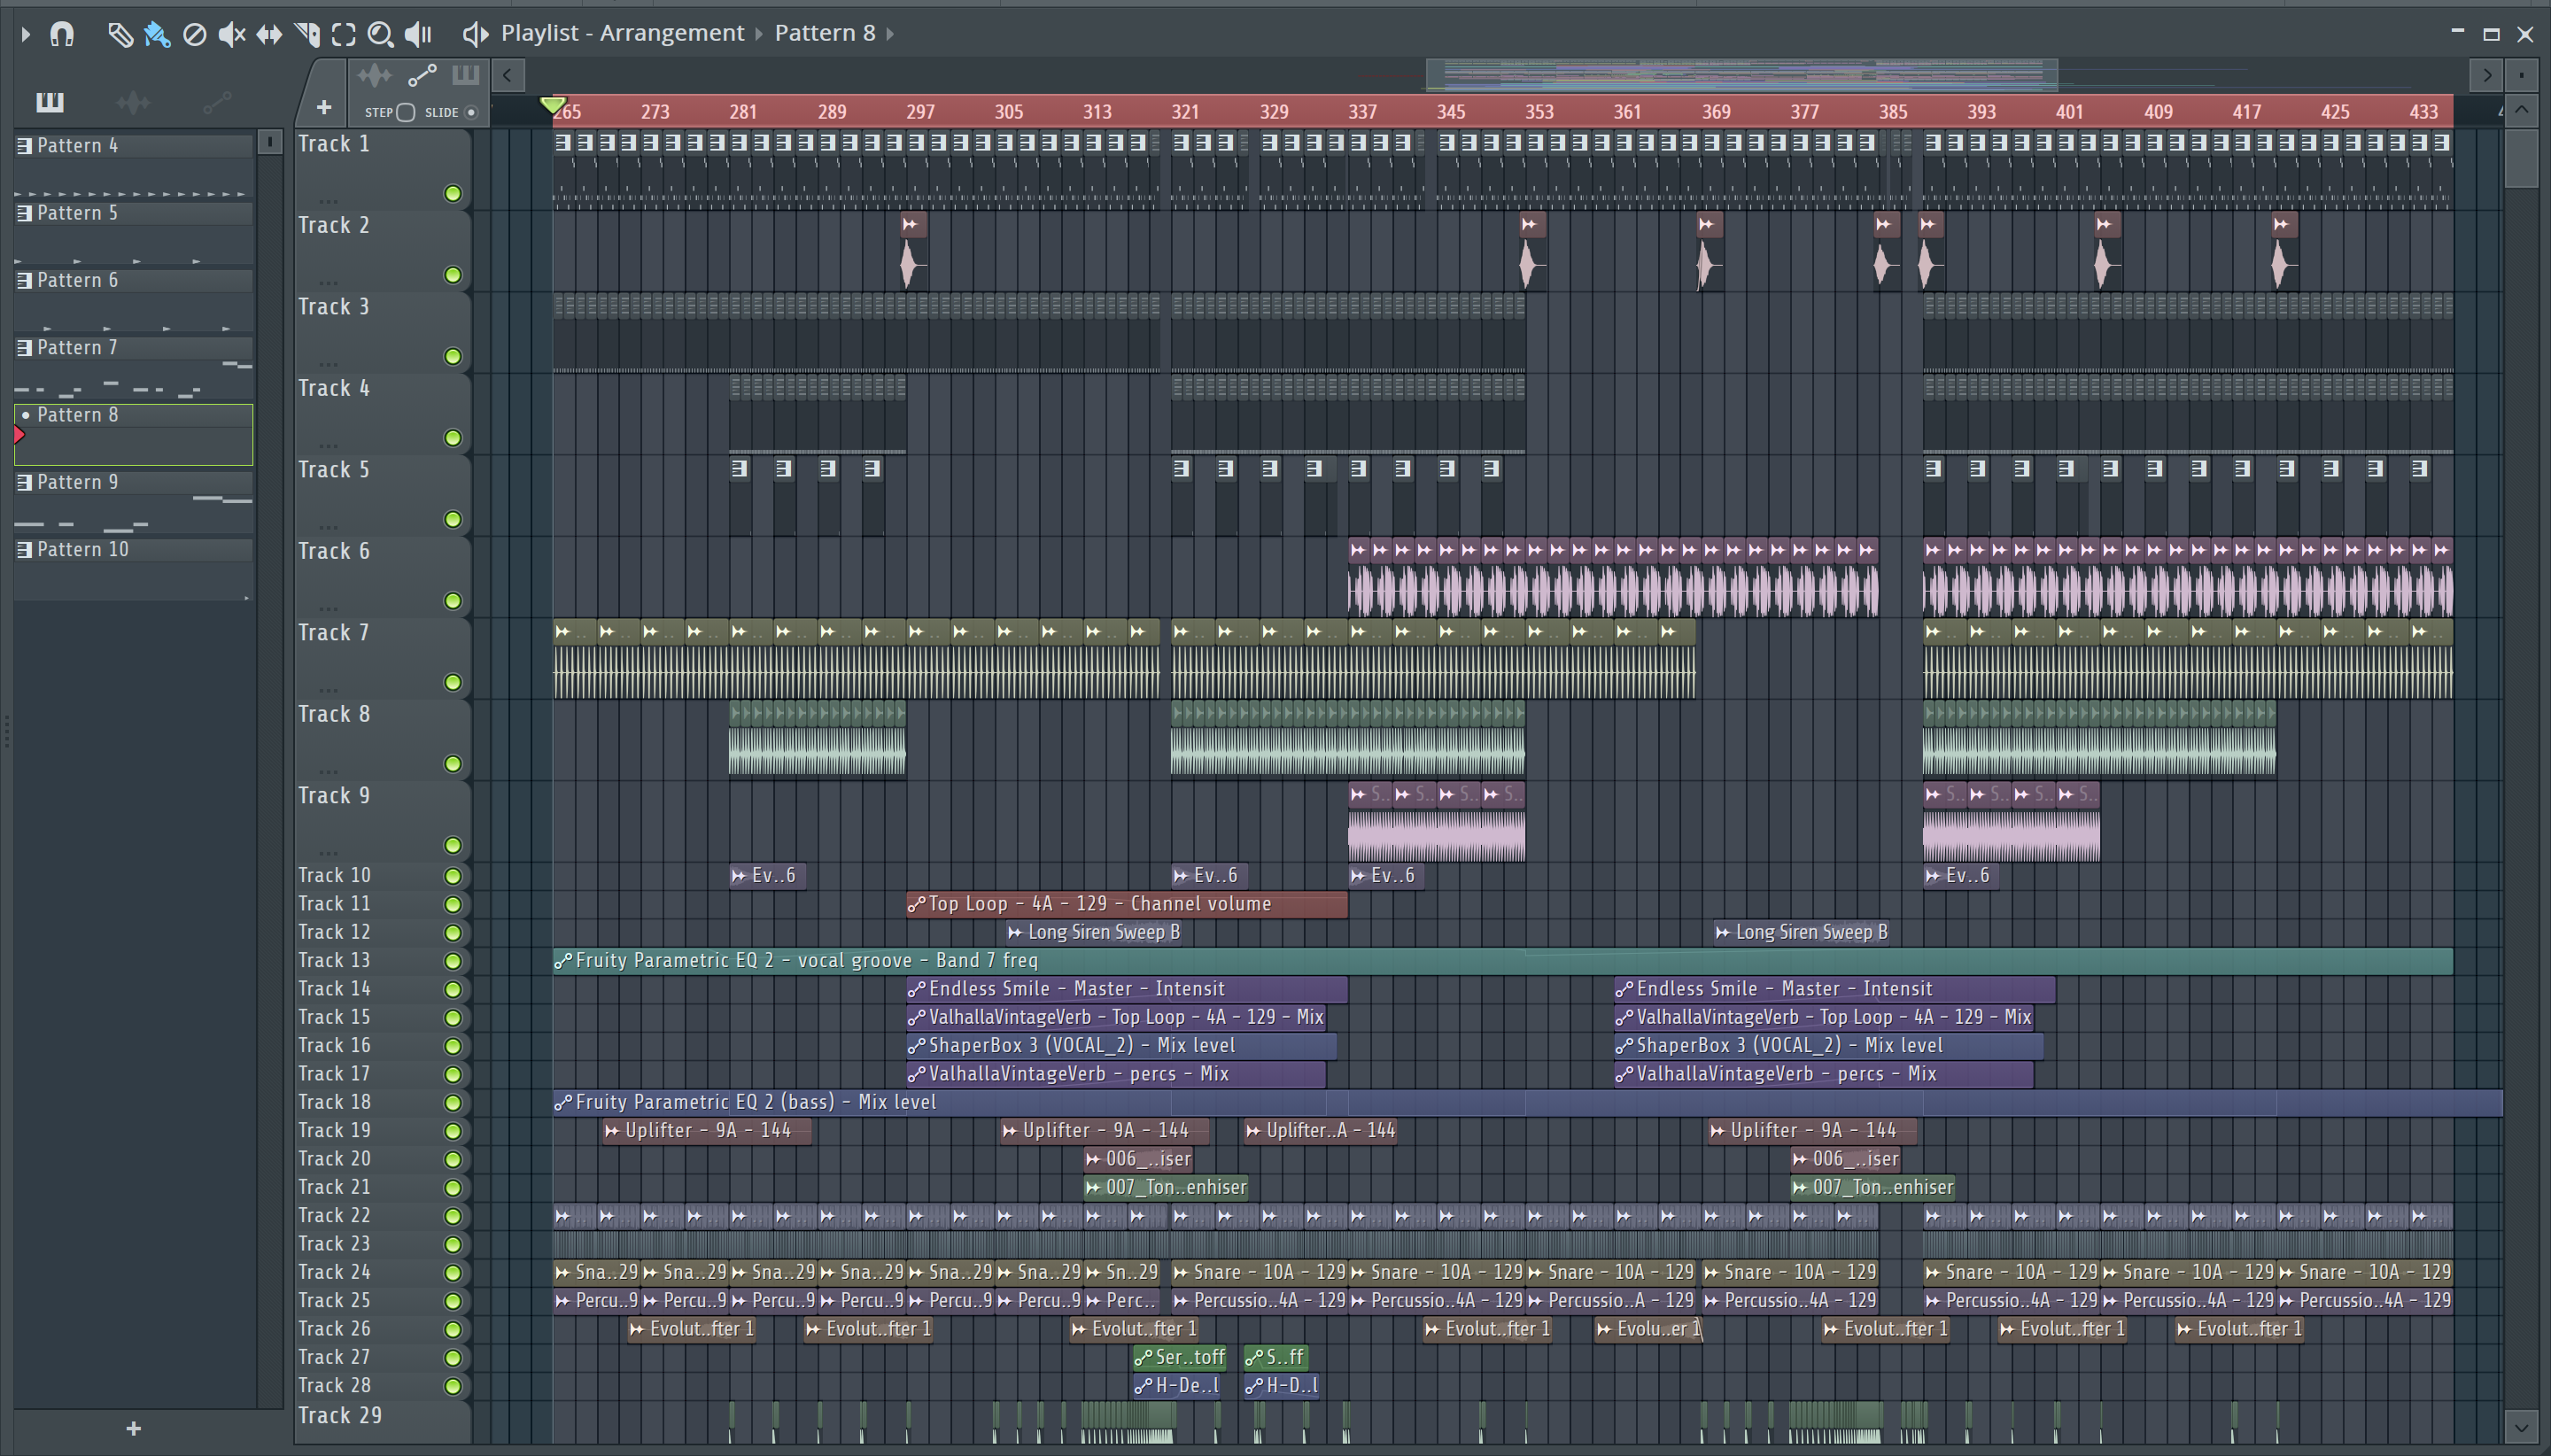2551x1456 pixels.
Task: Open the menu of the first Endless Smile Master clip
Action: coord(916,990)
